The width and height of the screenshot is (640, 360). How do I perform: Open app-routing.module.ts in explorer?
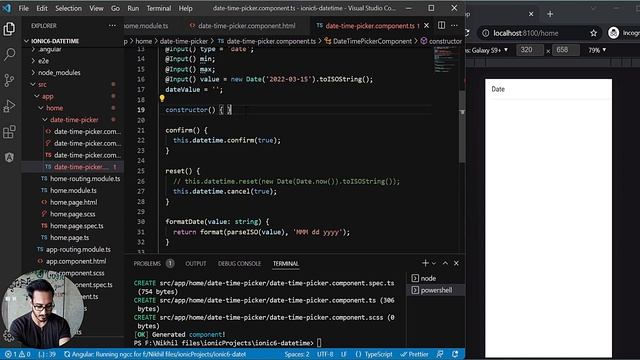(78, 249)
